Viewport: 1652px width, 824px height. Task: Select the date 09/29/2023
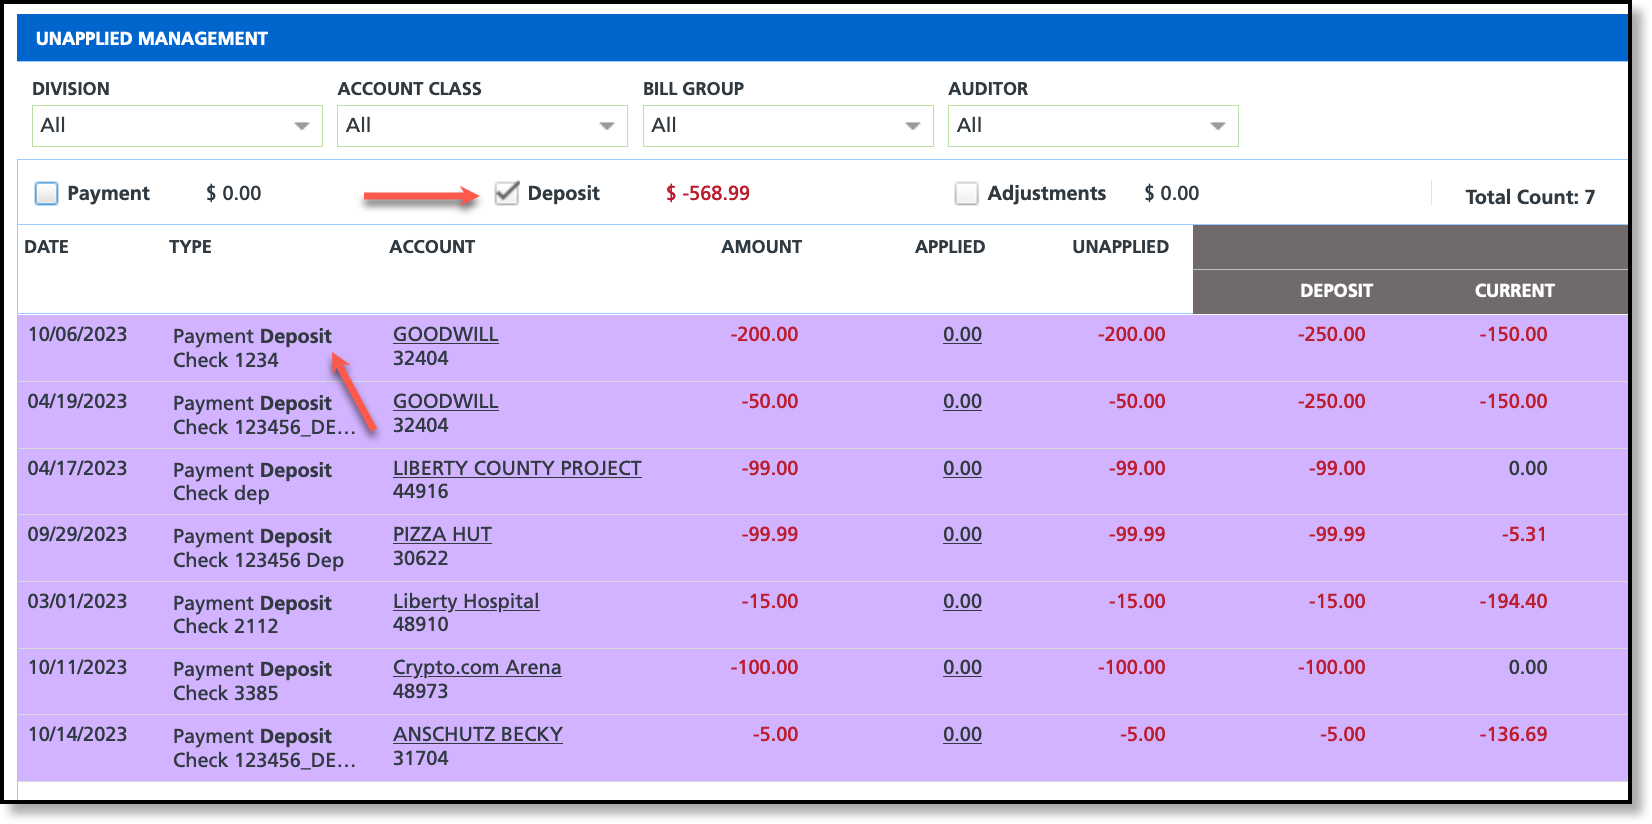coord(78,535)
